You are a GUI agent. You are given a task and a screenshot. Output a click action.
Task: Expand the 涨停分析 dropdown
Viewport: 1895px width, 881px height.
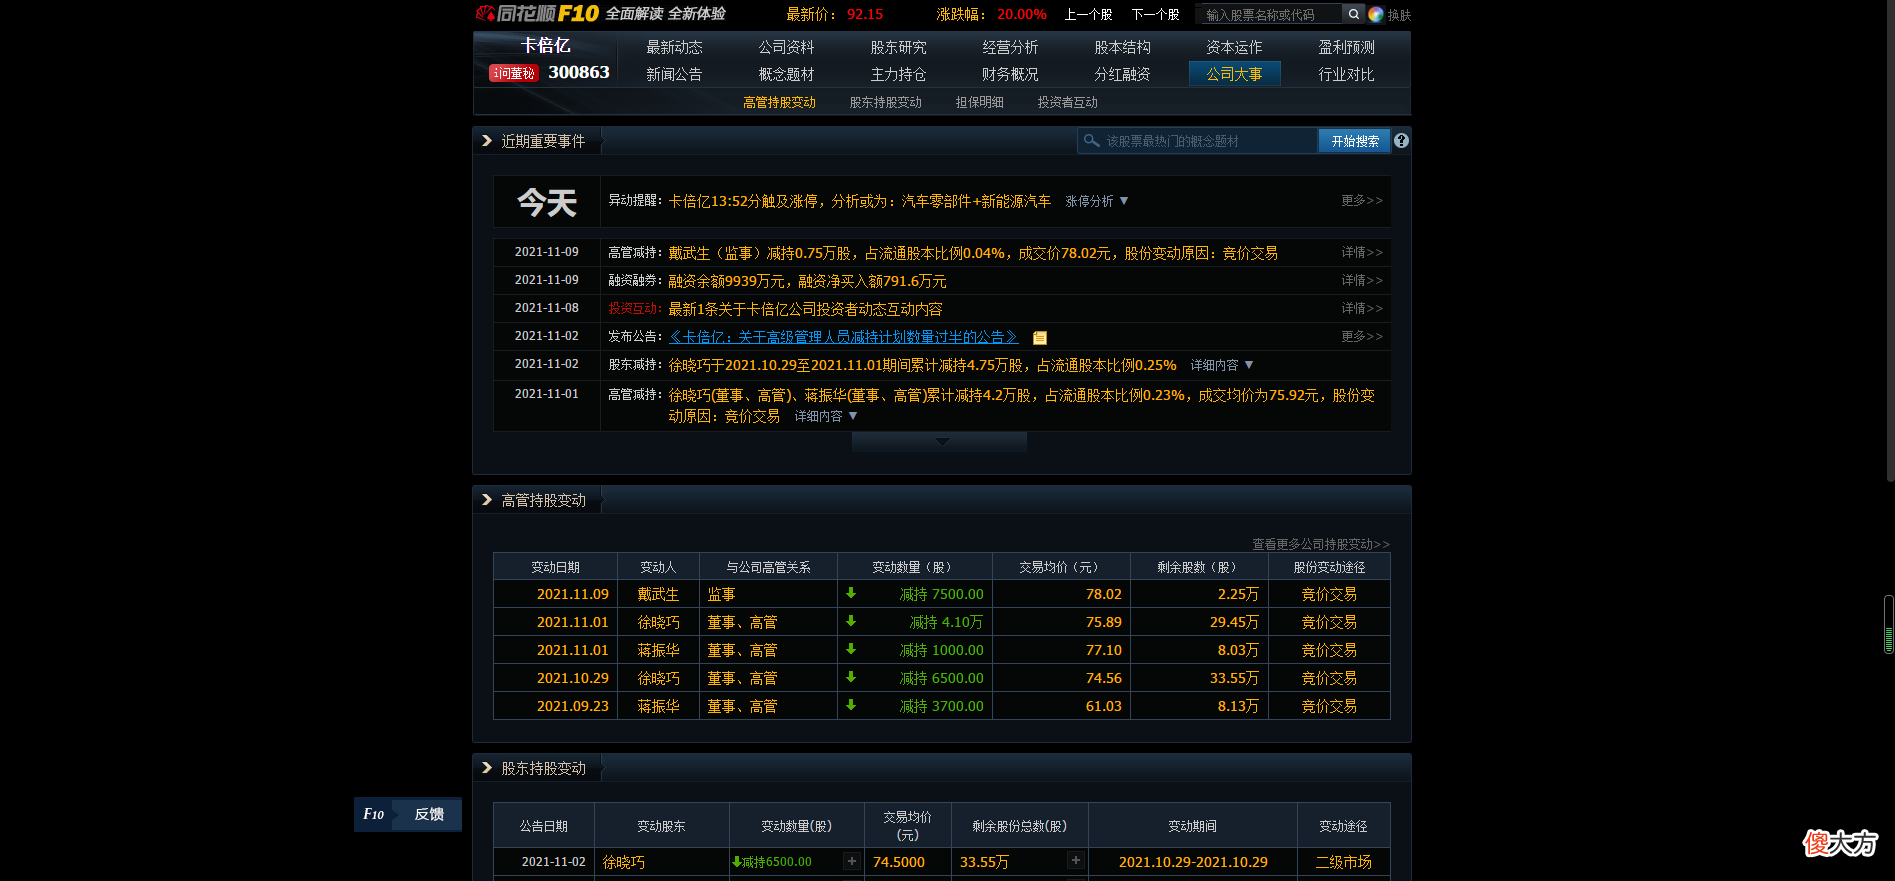[1097, 201]
